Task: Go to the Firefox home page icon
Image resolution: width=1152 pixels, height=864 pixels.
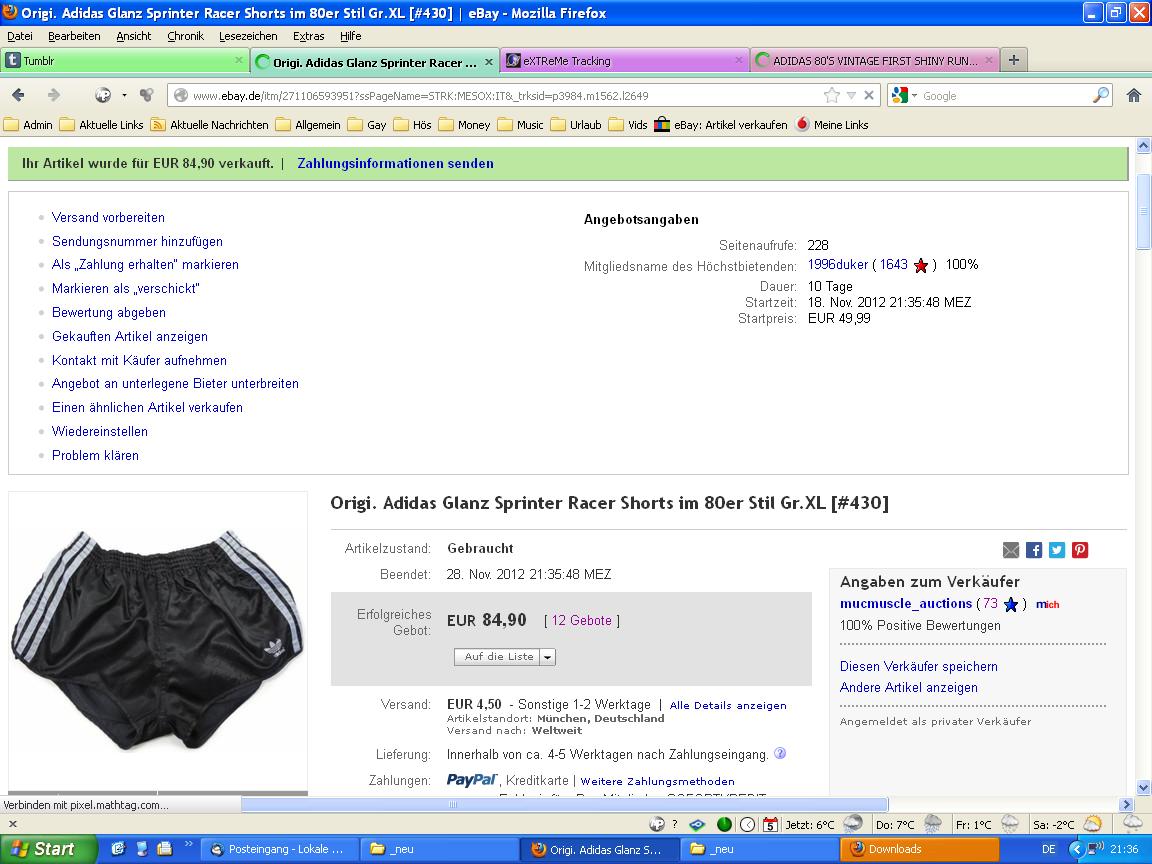Action: [1133, 95]
